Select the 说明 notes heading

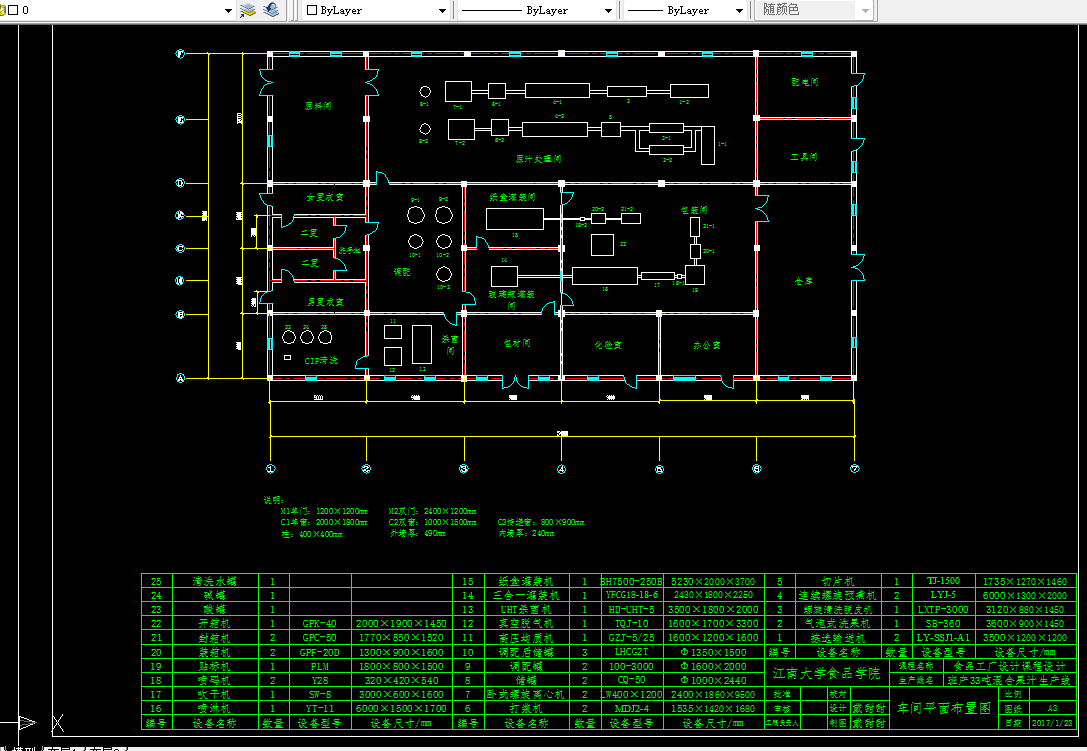(273, 500)
